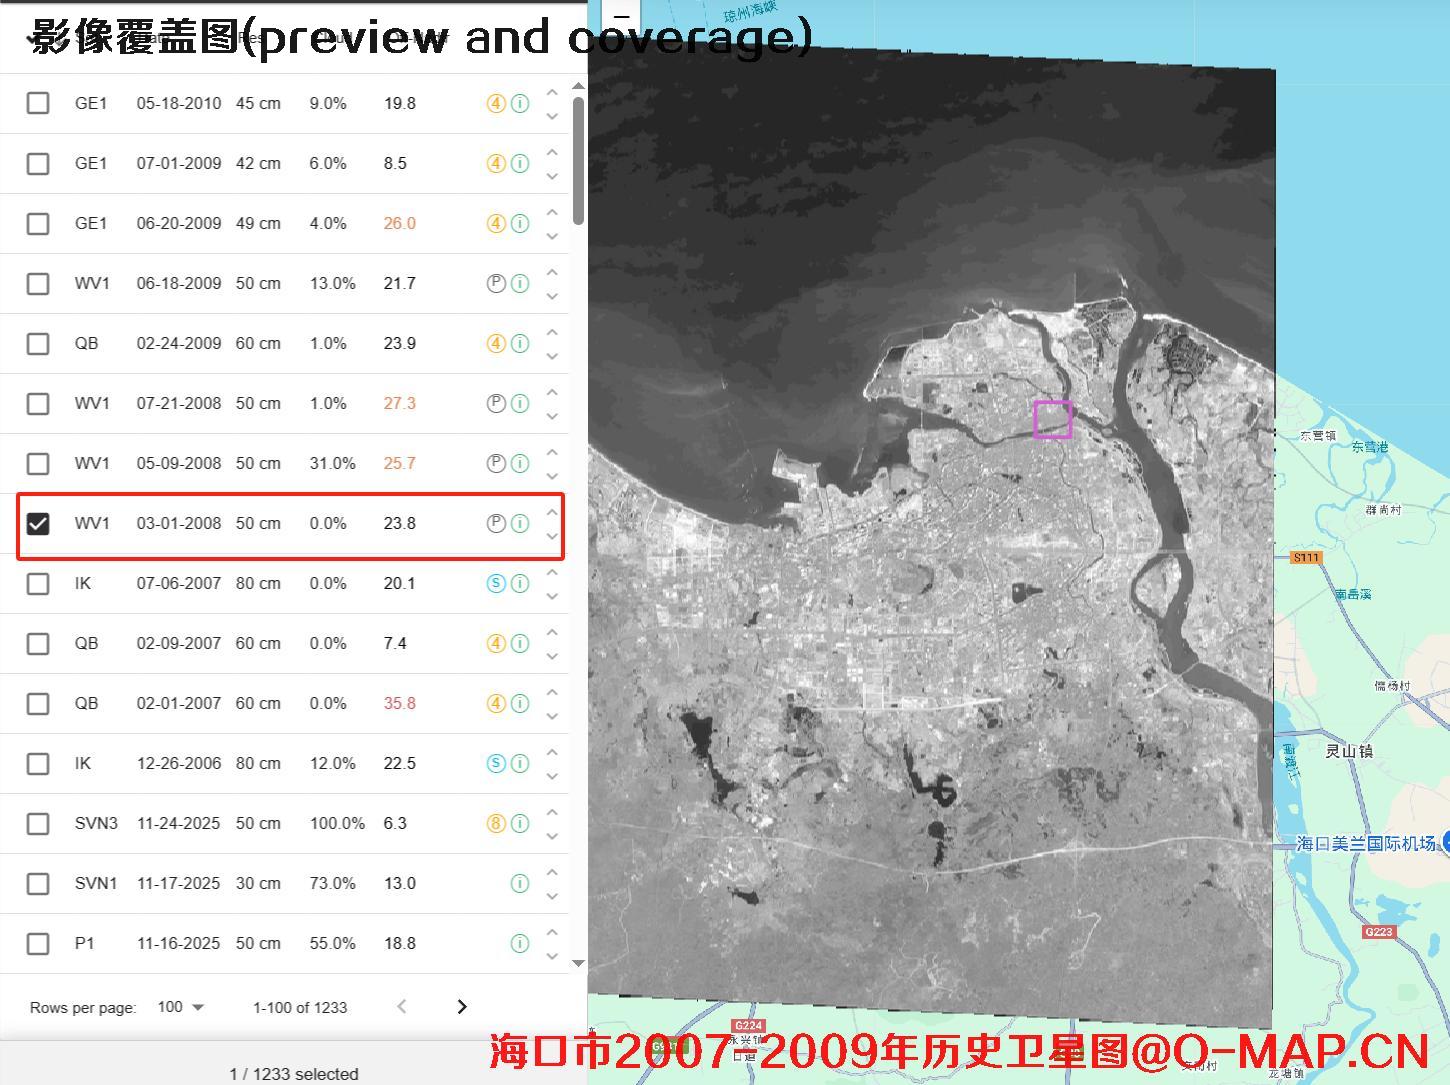
Task: Select the IK 12-26-2006 image checkbox
Action: coord(38,763)
